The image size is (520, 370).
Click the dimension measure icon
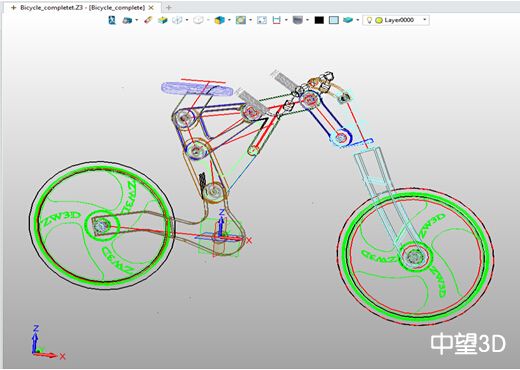pyautogui.click(x=277, y=20)
